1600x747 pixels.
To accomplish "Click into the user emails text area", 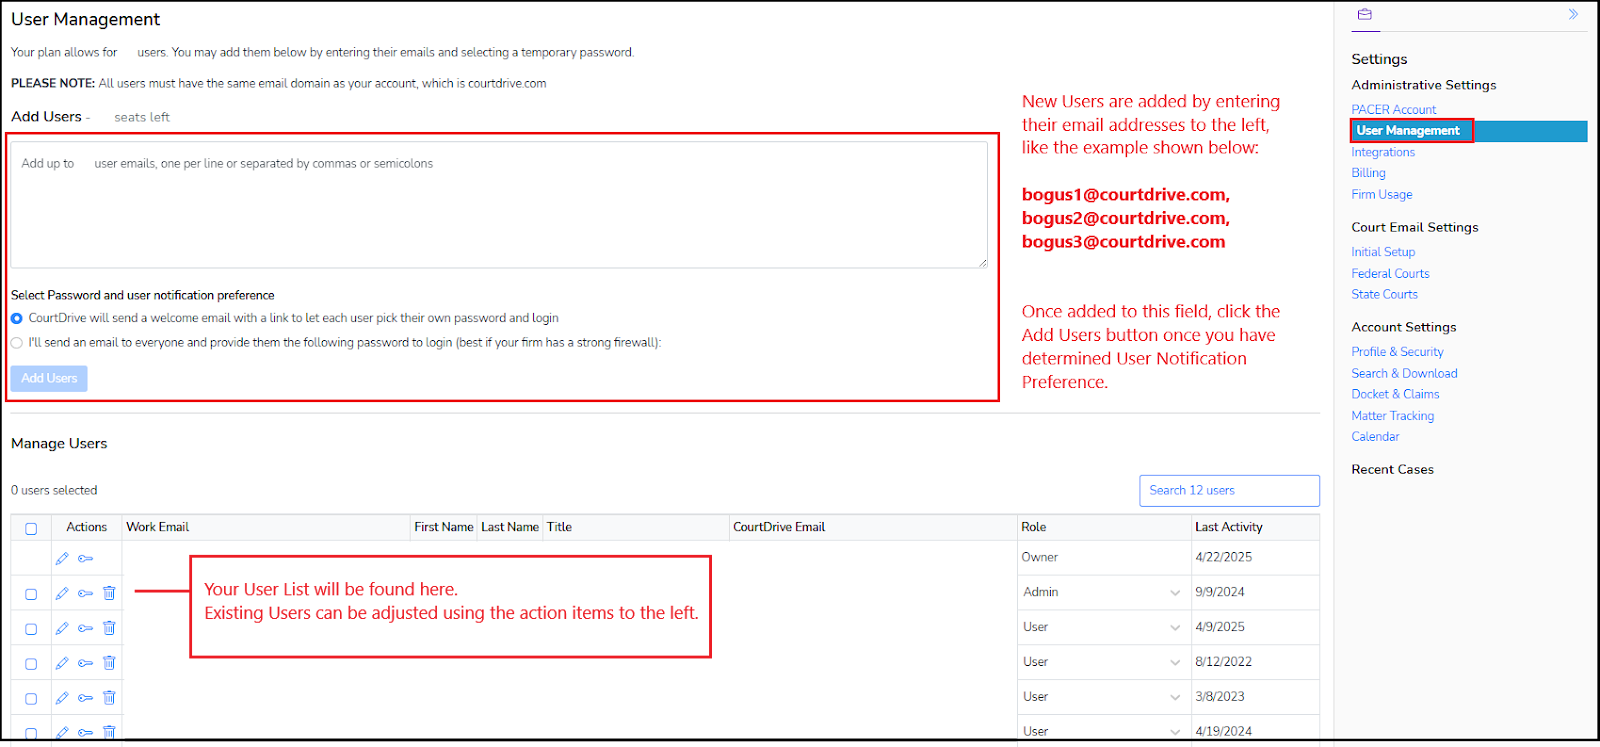I will [x=499, y=205].
